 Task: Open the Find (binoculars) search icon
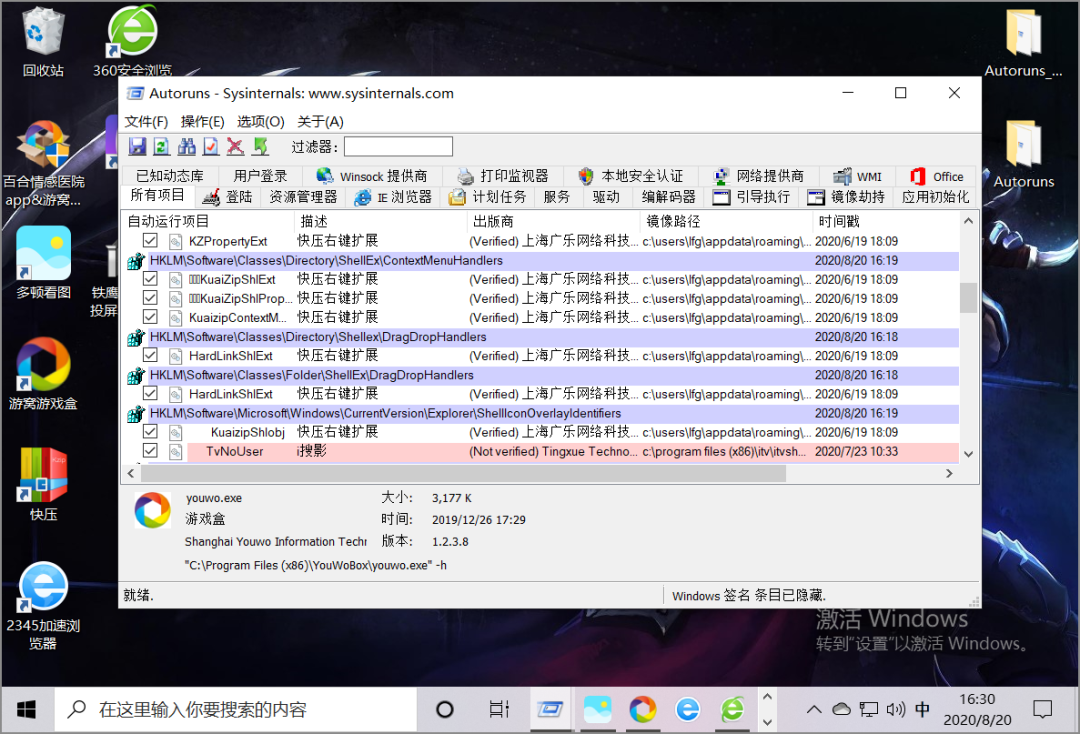pyautogui.click(x=186, y=146)
